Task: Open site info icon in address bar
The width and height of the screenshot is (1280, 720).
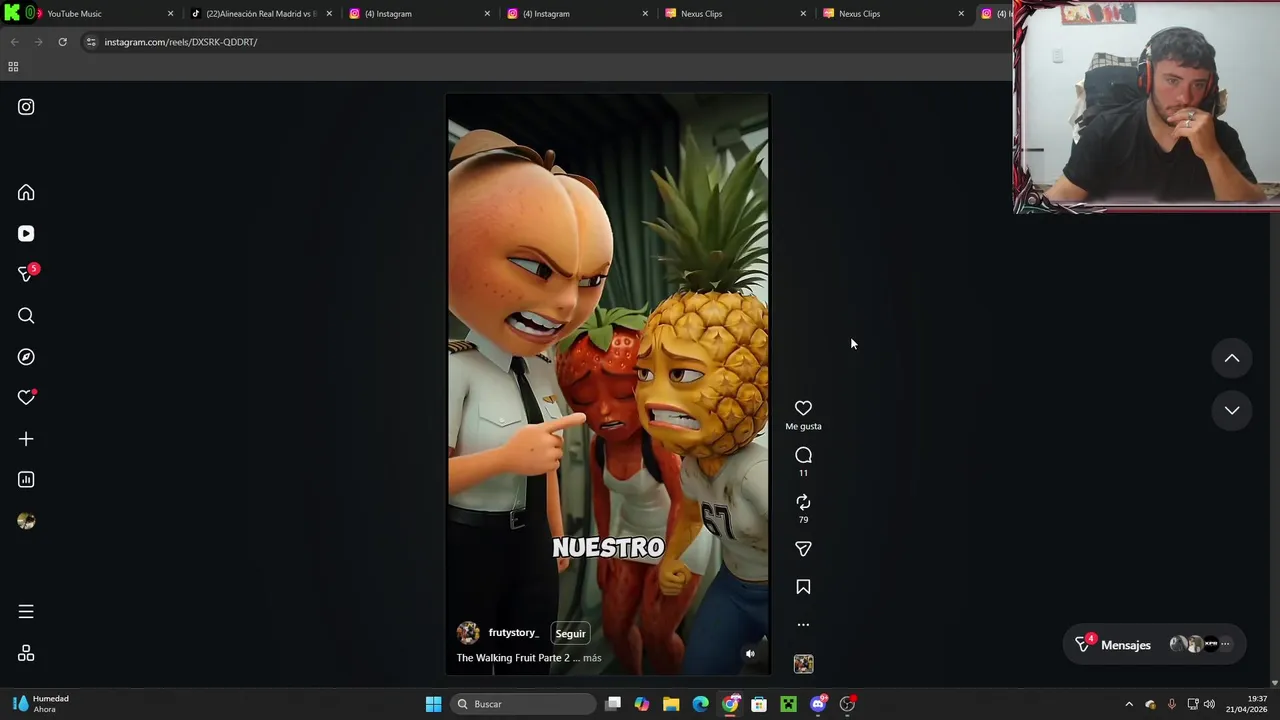Action: 91,42
